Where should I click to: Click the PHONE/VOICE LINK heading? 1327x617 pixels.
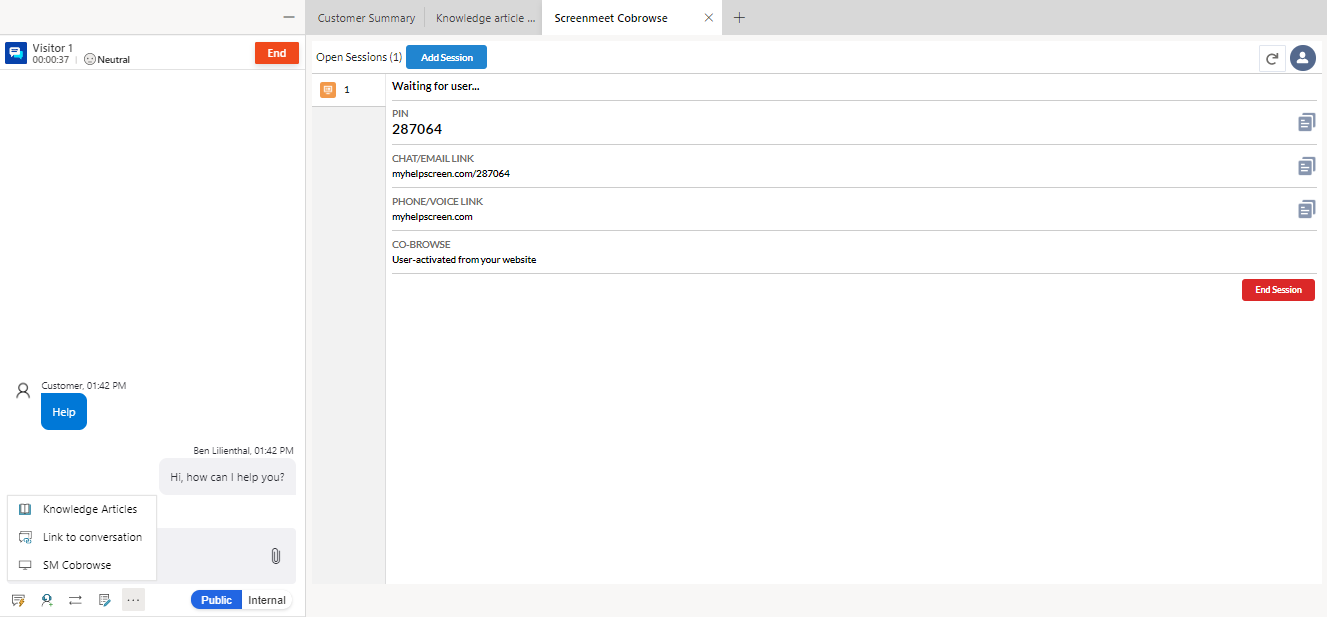tap(437, 202)
